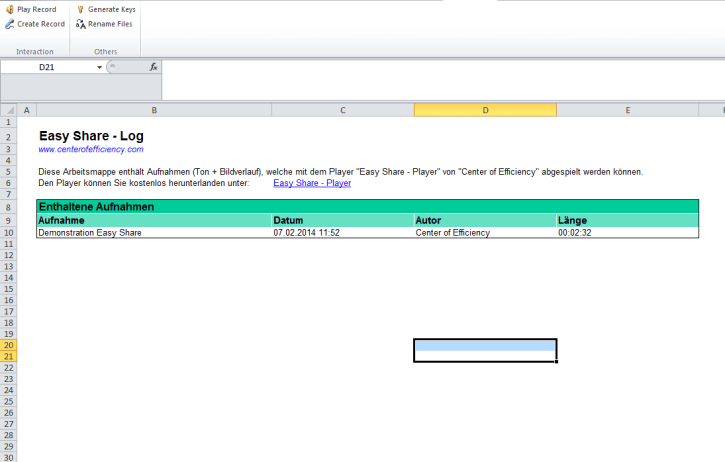Open the Name Box dropdown arrow

tap(99, 68)
